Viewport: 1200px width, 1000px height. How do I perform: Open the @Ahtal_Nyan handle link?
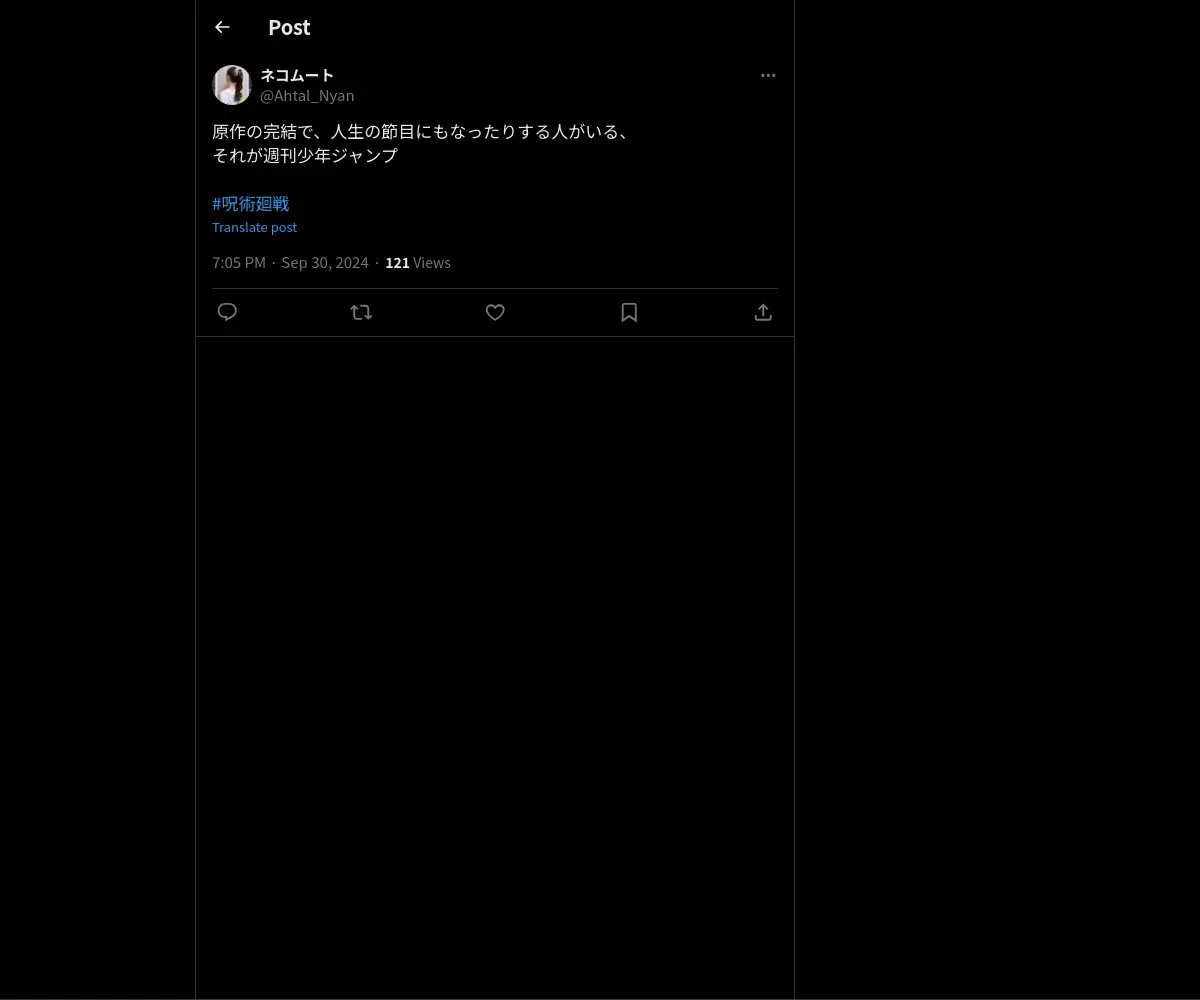click(307, 96)
